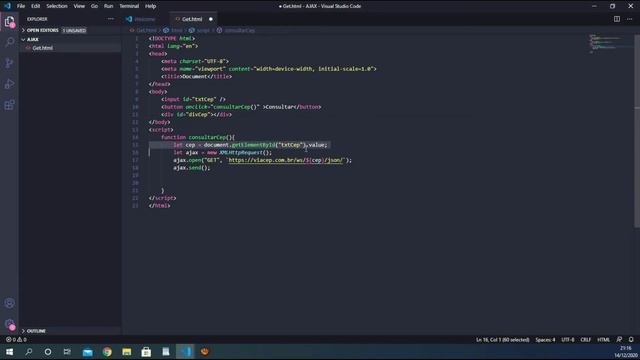640x360 pixels.
Task: Click the meta viewport line
Action: 269,69
